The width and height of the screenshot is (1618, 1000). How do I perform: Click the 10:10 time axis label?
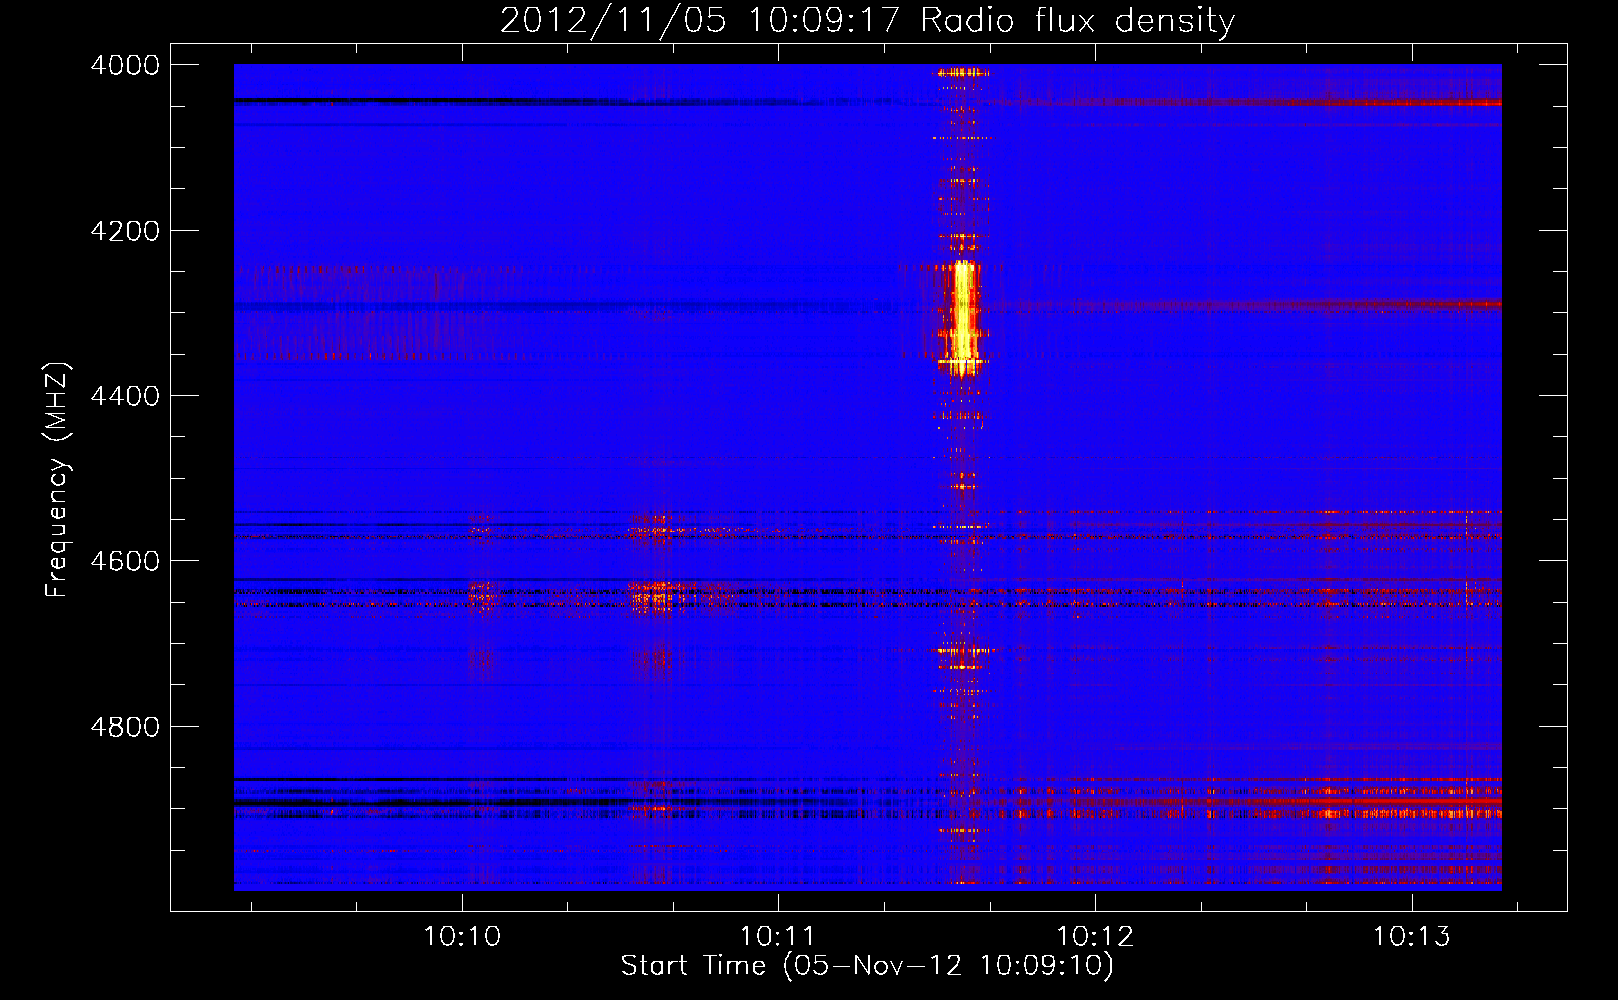coord(462,937)
